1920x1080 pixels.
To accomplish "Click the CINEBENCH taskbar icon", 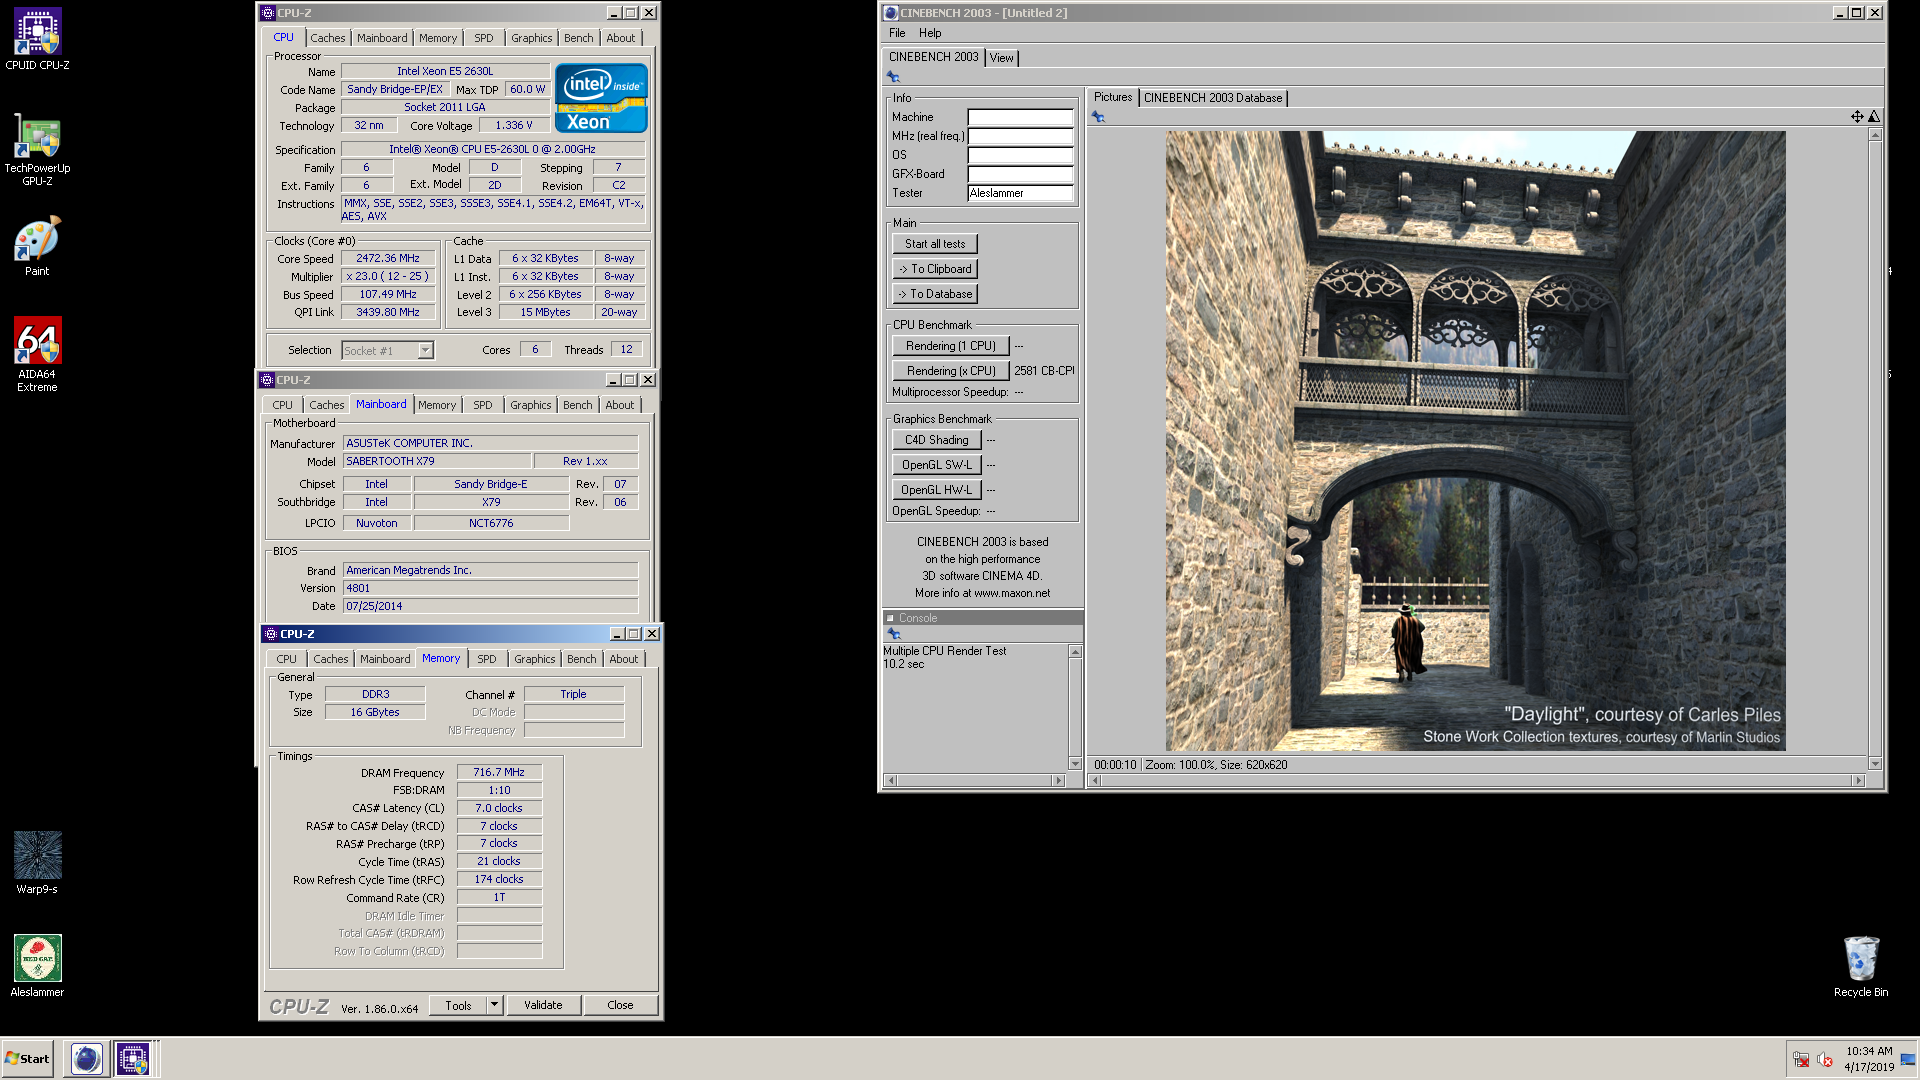I will [87, 1059].
